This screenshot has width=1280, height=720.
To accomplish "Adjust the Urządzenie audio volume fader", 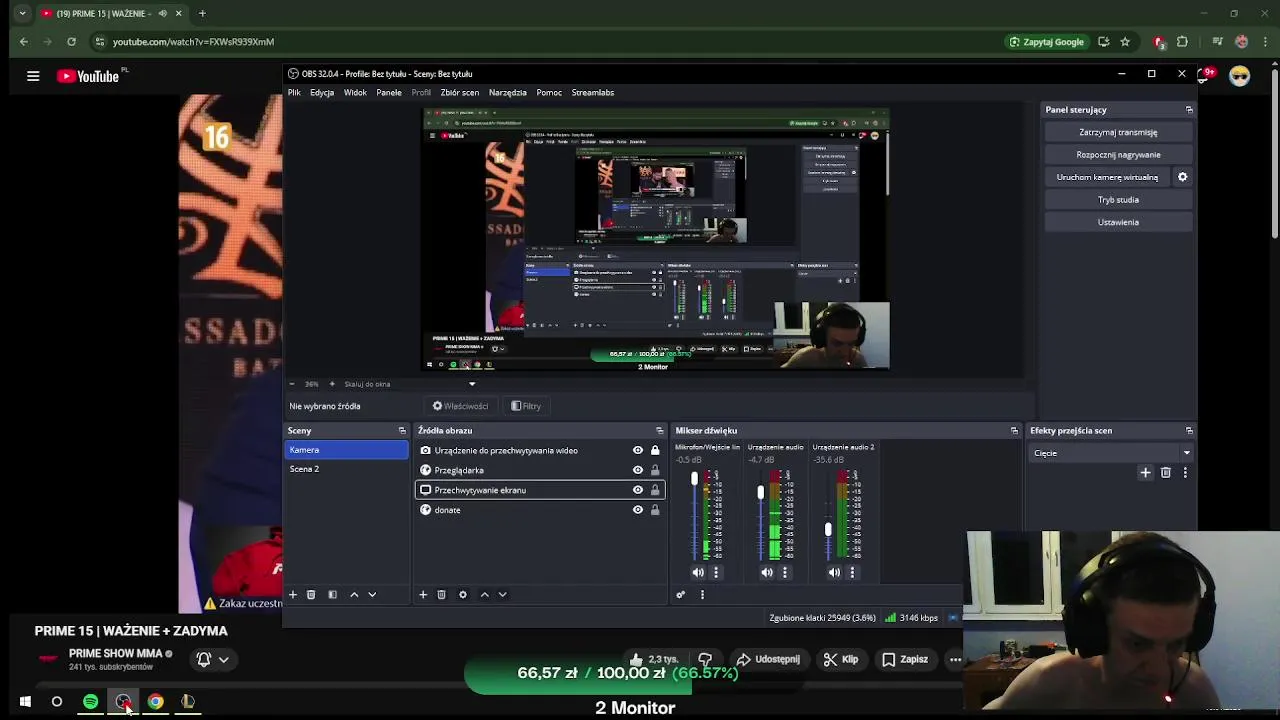I will click(x=760, y=492).
